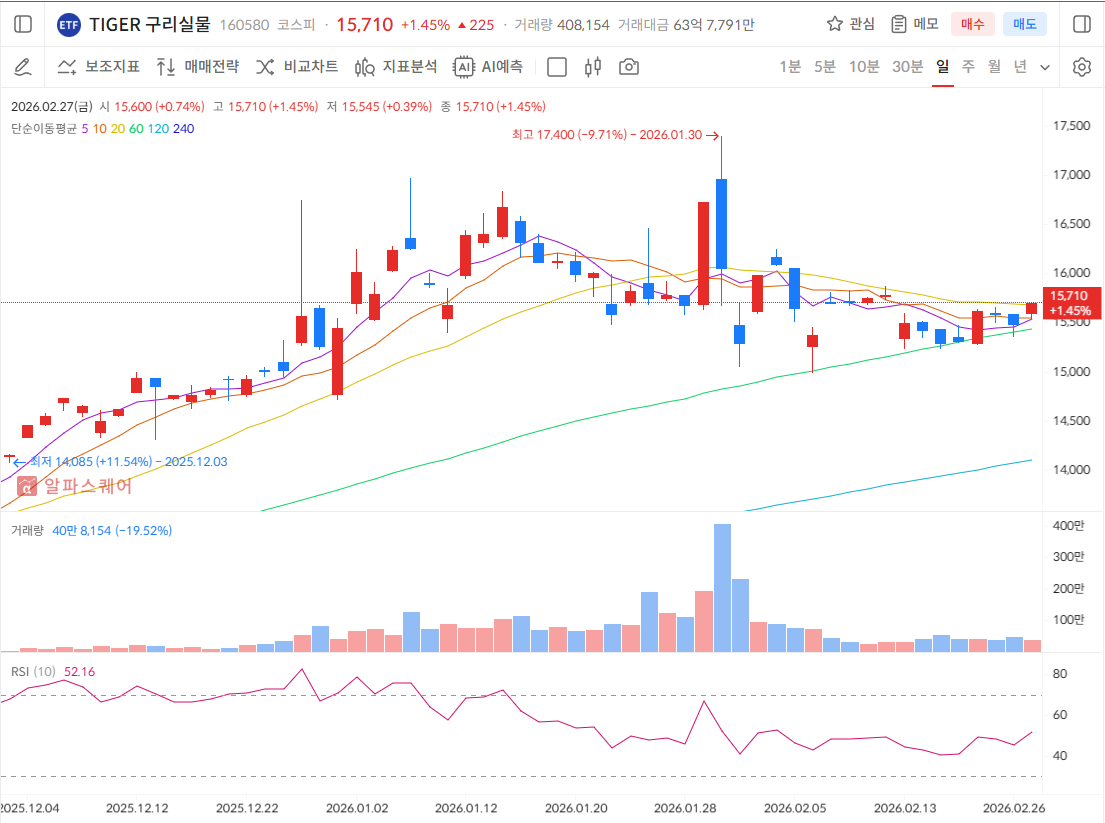Open 보조지표 indicators menu
This screenshot has height=823, width=1105.
(98, 67)
